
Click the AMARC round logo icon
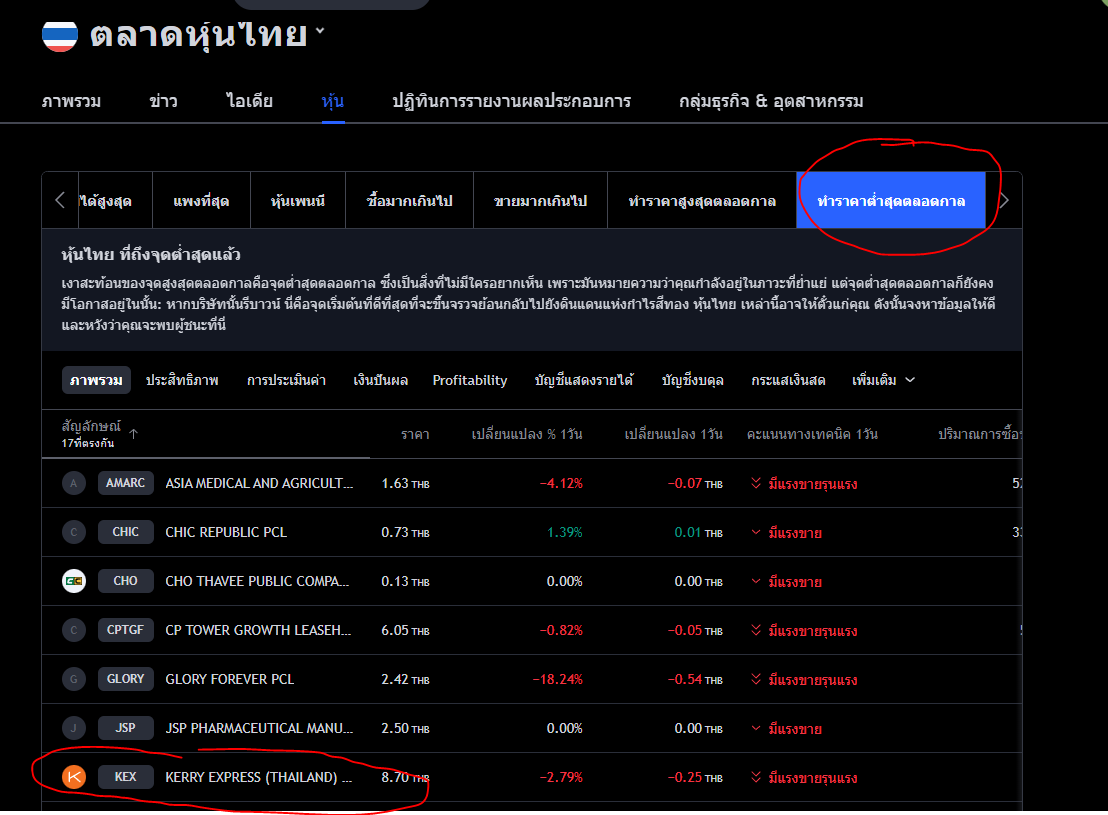73,483
